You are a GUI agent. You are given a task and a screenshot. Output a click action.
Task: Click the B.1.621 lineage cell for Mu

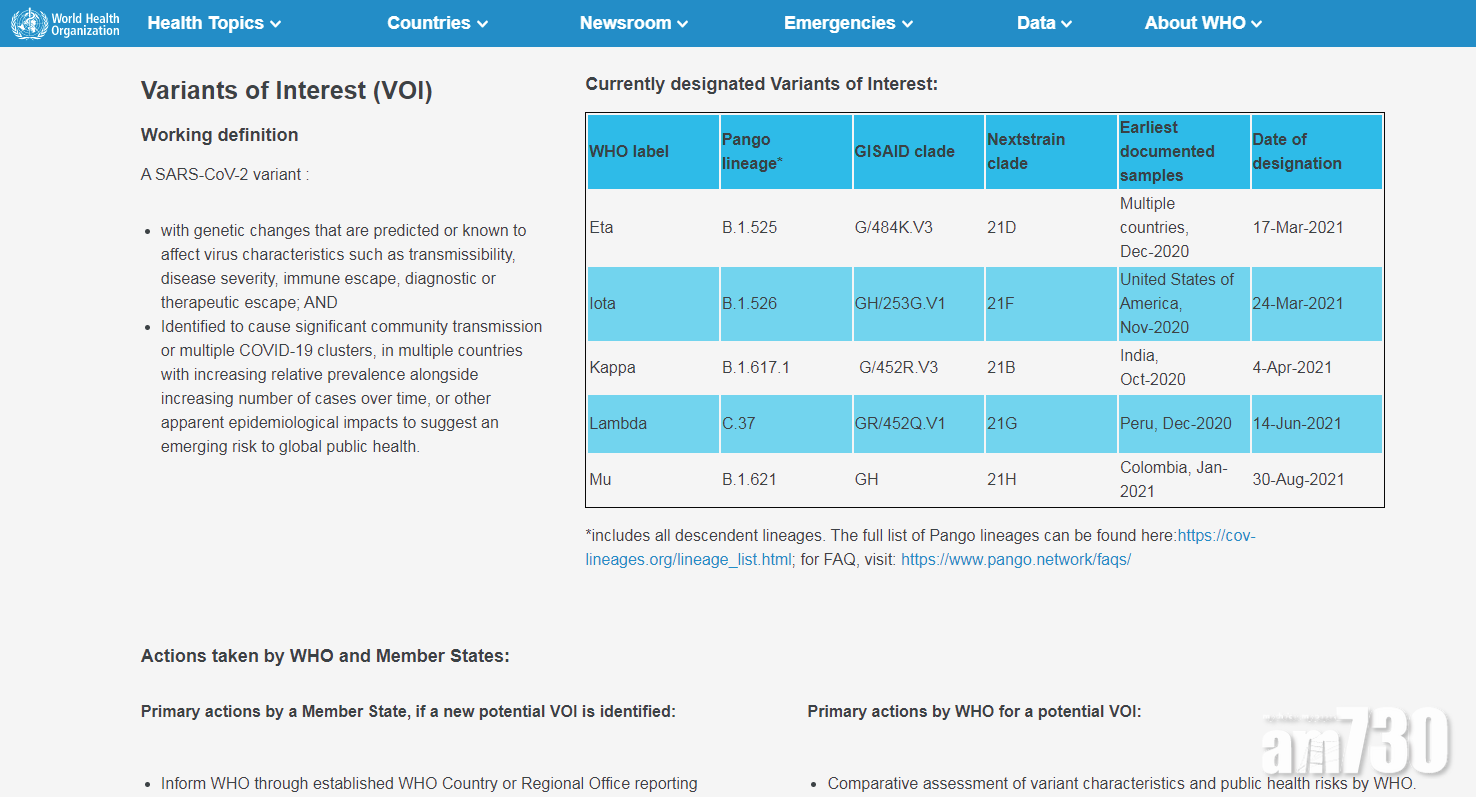coord(749,480)
